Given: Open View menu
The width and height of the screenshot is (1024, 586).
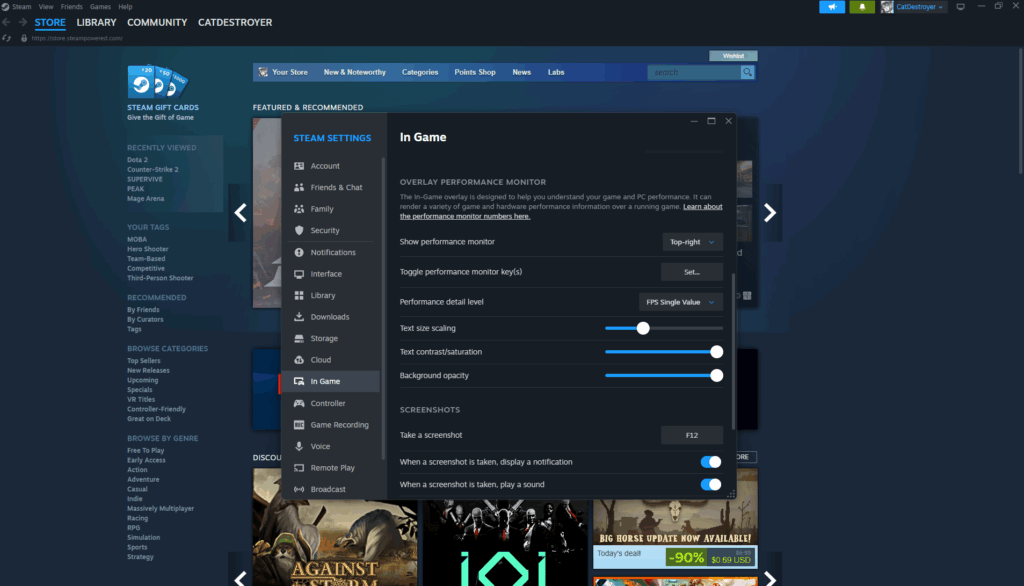Looking at the screenshot, I should click(46, 7).
